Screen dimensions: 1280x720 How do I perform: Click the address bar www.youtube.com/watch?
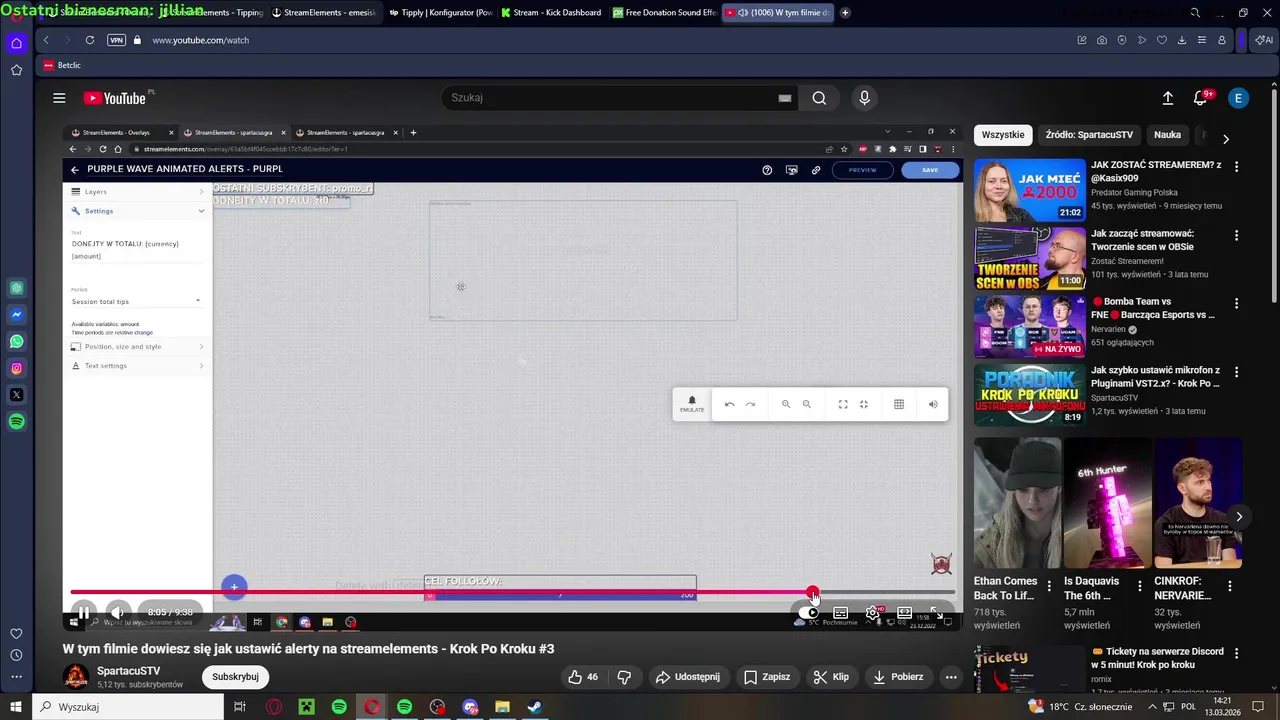point(200,40)
